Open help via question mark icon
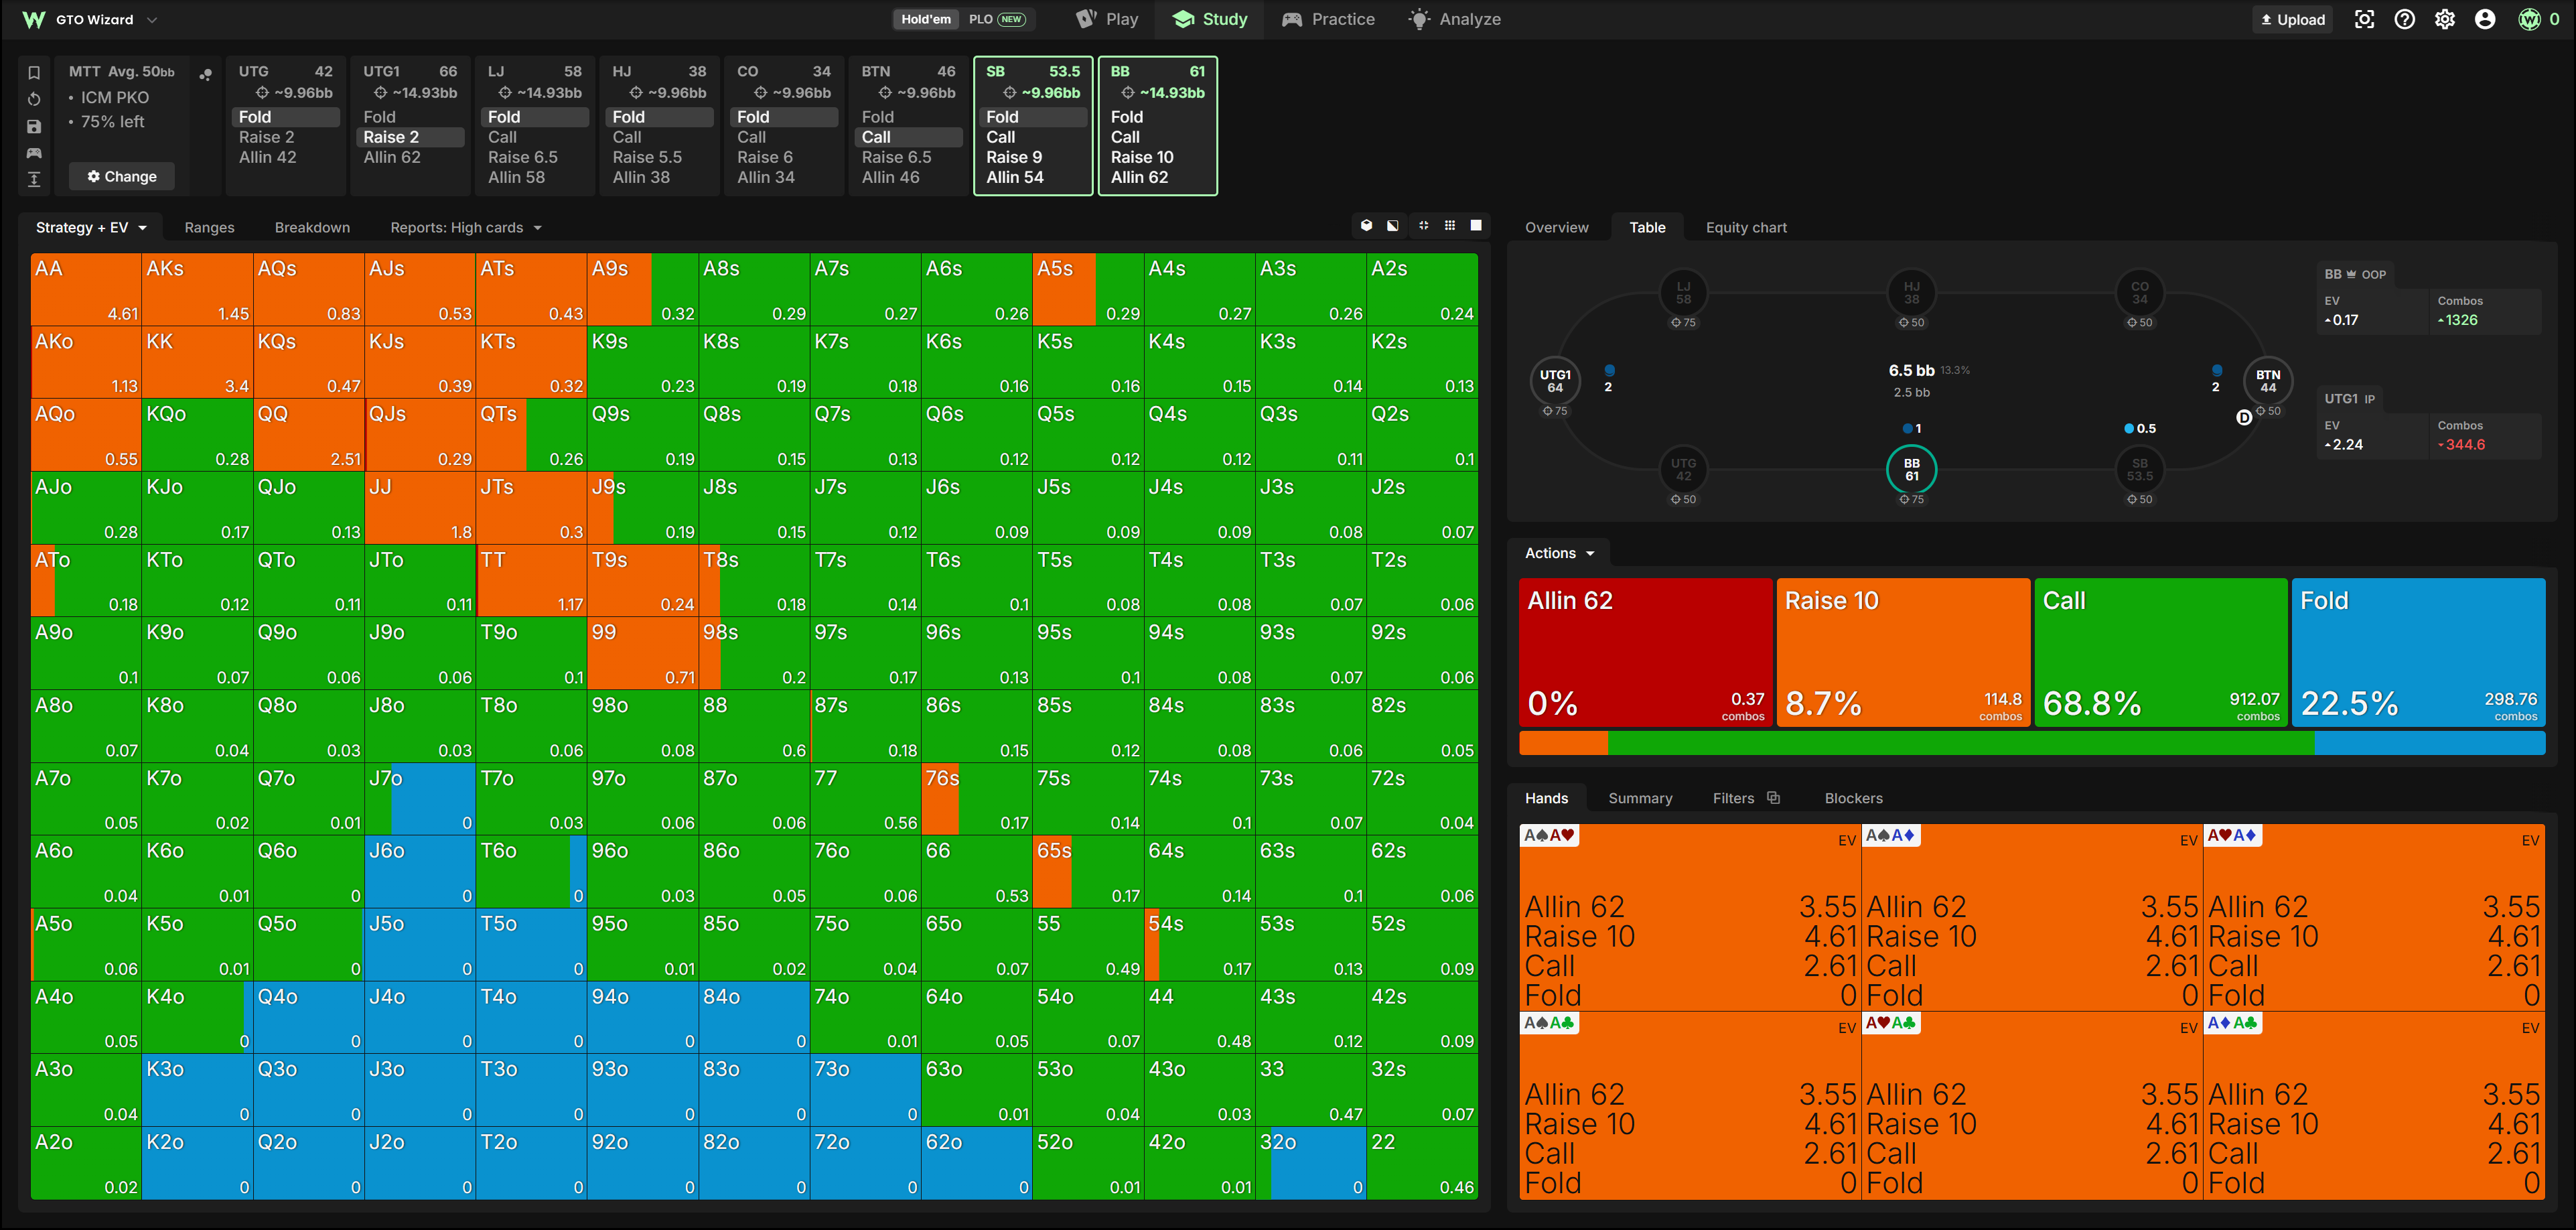The width and height of the screenshot is (2576, 1230). 2405,19
